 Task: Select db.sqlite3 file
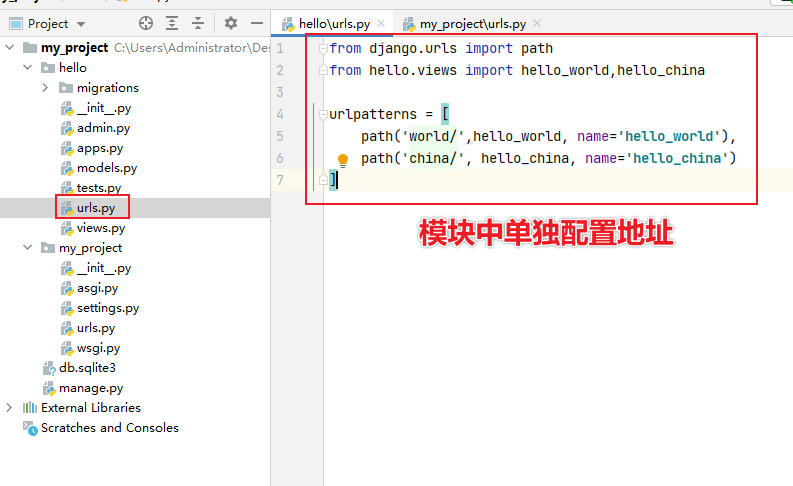(x=87, y=368)
